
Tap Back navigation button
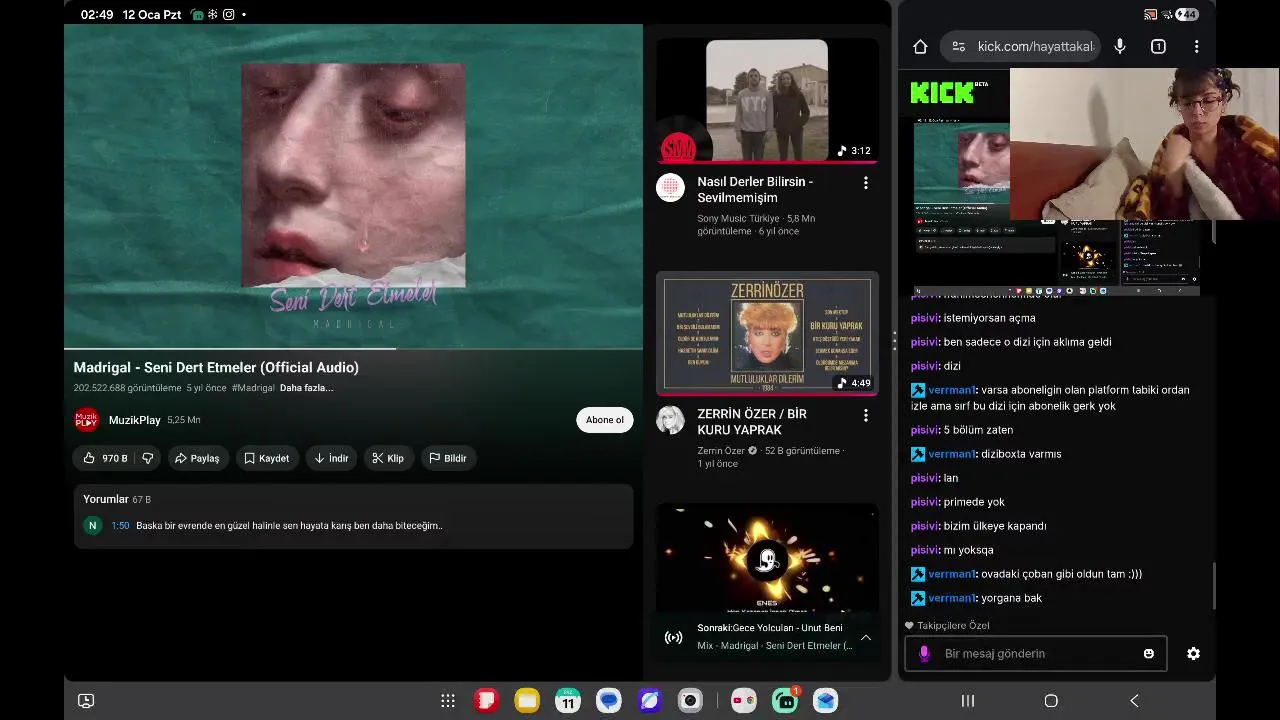[x=1134, y=701]
